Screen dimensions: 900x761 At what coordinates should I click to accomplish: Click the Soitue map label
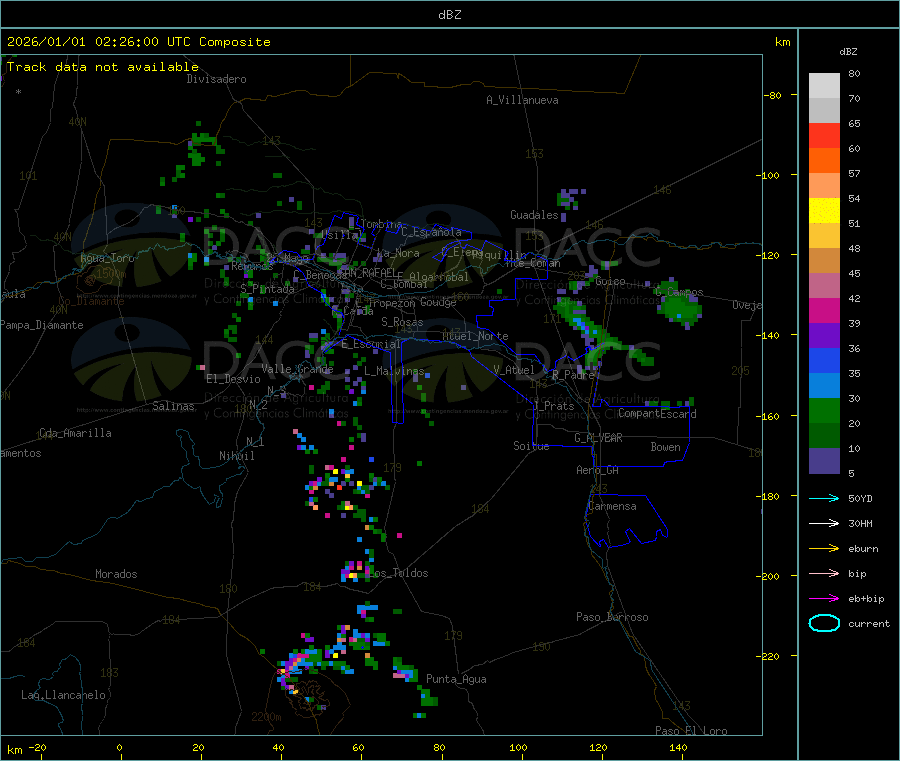pos(531,446)
